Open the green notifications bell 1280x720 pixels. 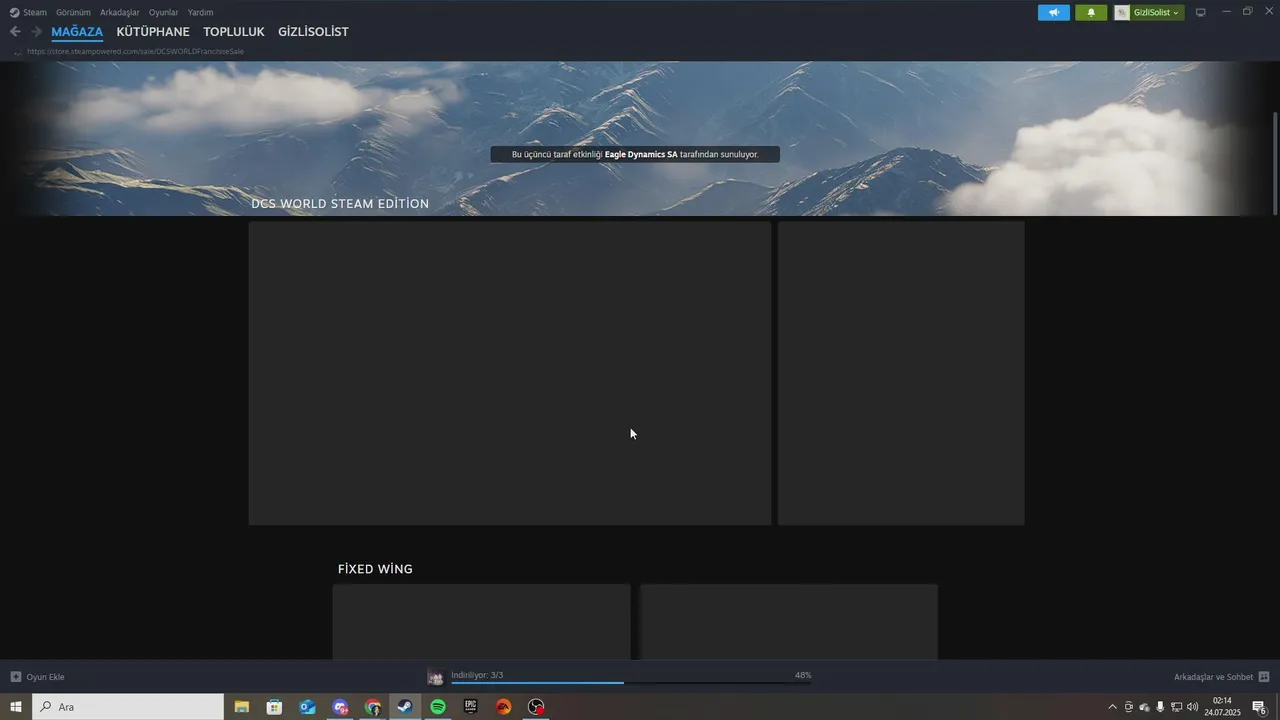click(x=1091, y=12)
